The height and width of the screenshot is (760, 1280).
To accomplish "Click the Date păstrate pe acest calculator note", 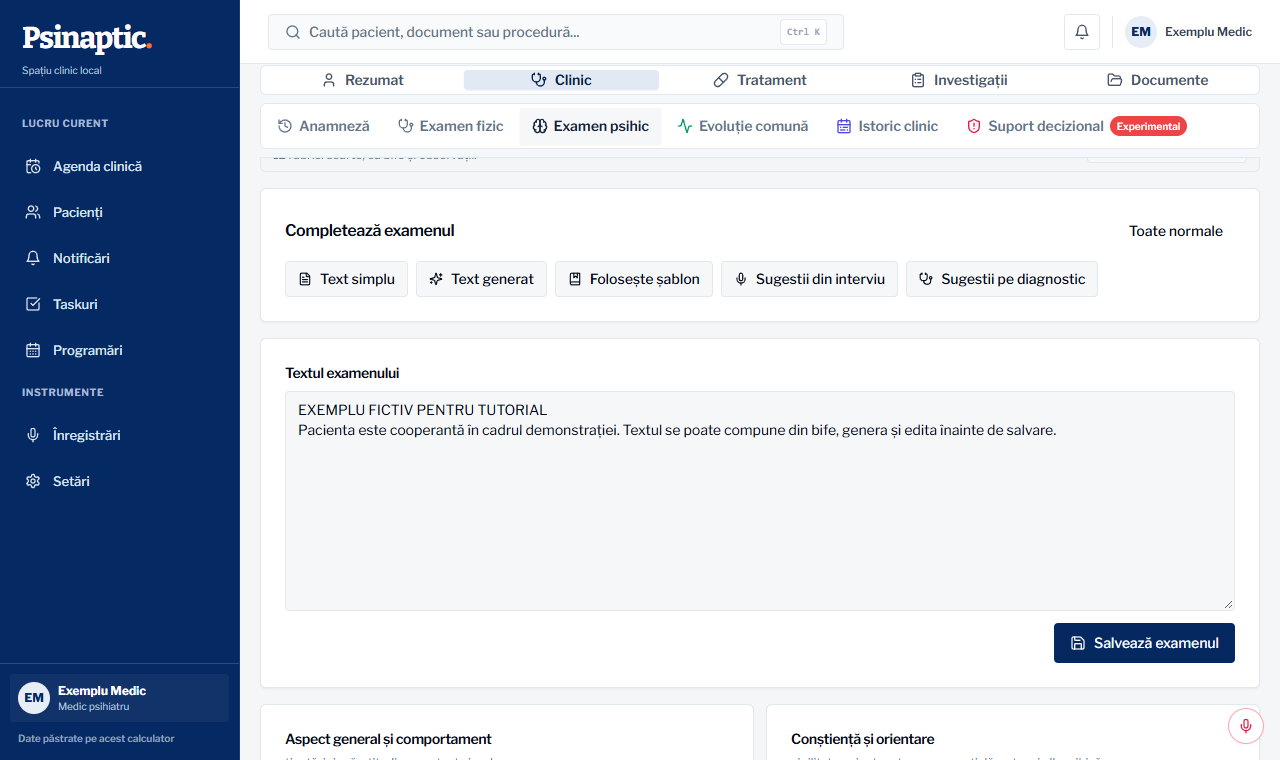I will click(96, 739).
